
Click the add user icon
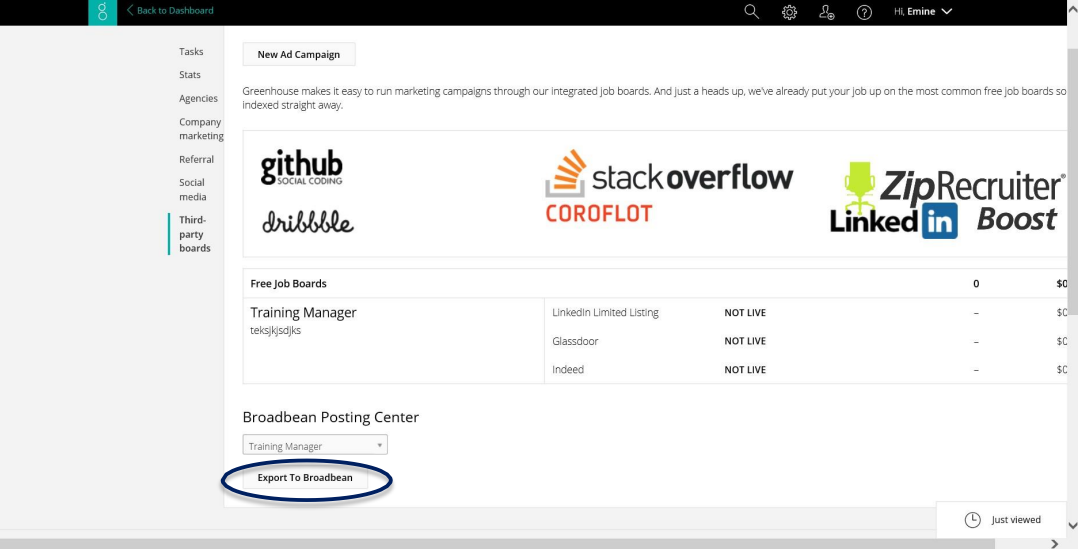826,12
